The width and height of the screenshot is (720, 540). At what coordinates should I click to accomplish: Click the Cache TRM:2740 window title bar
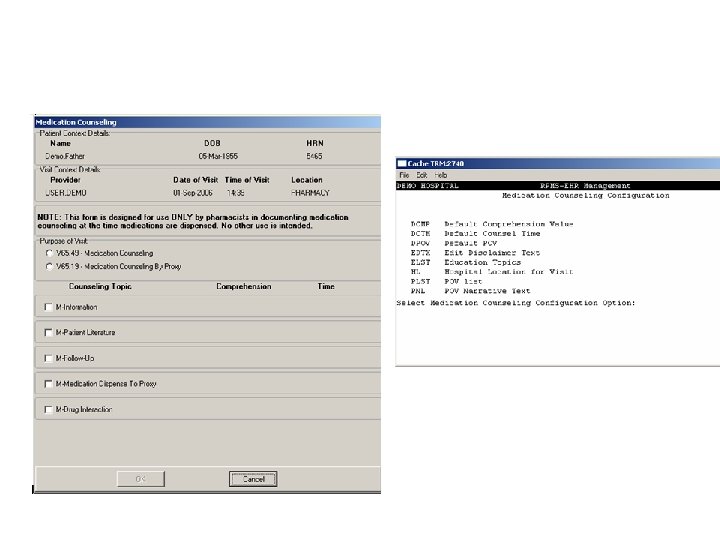point(558,163)
